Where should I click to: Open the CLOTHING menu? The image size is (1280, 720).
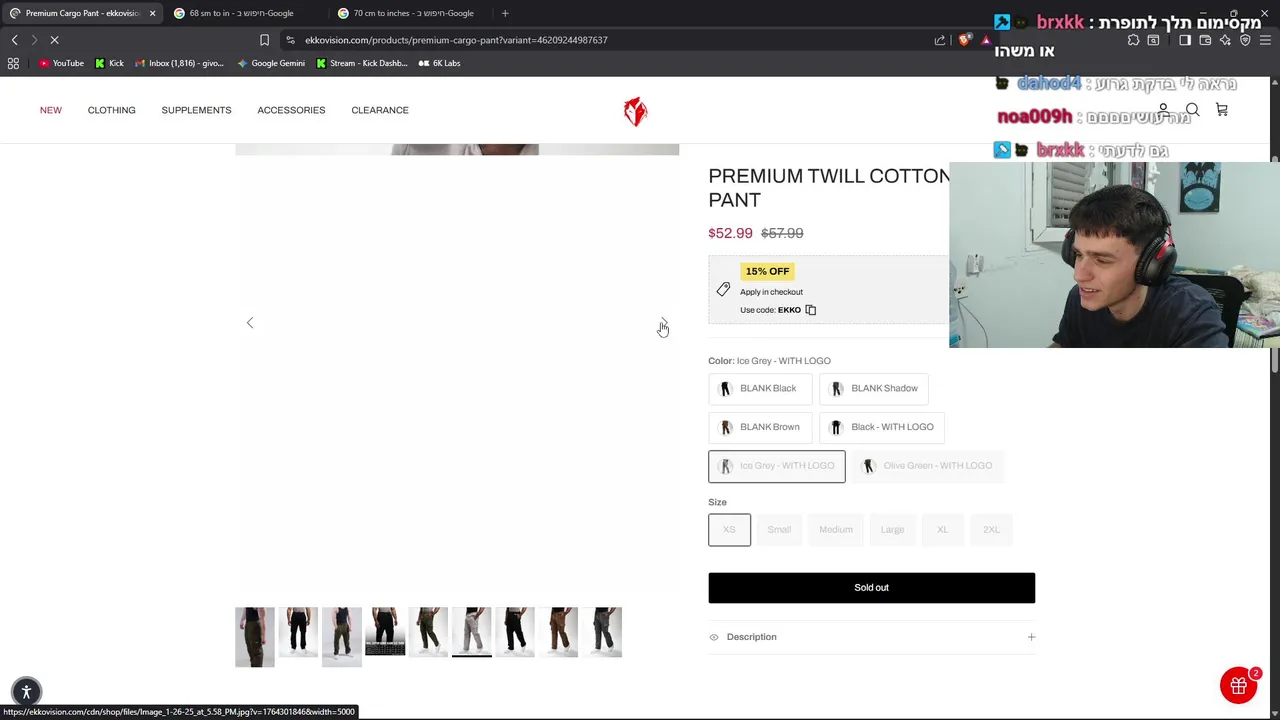(111, 110)
